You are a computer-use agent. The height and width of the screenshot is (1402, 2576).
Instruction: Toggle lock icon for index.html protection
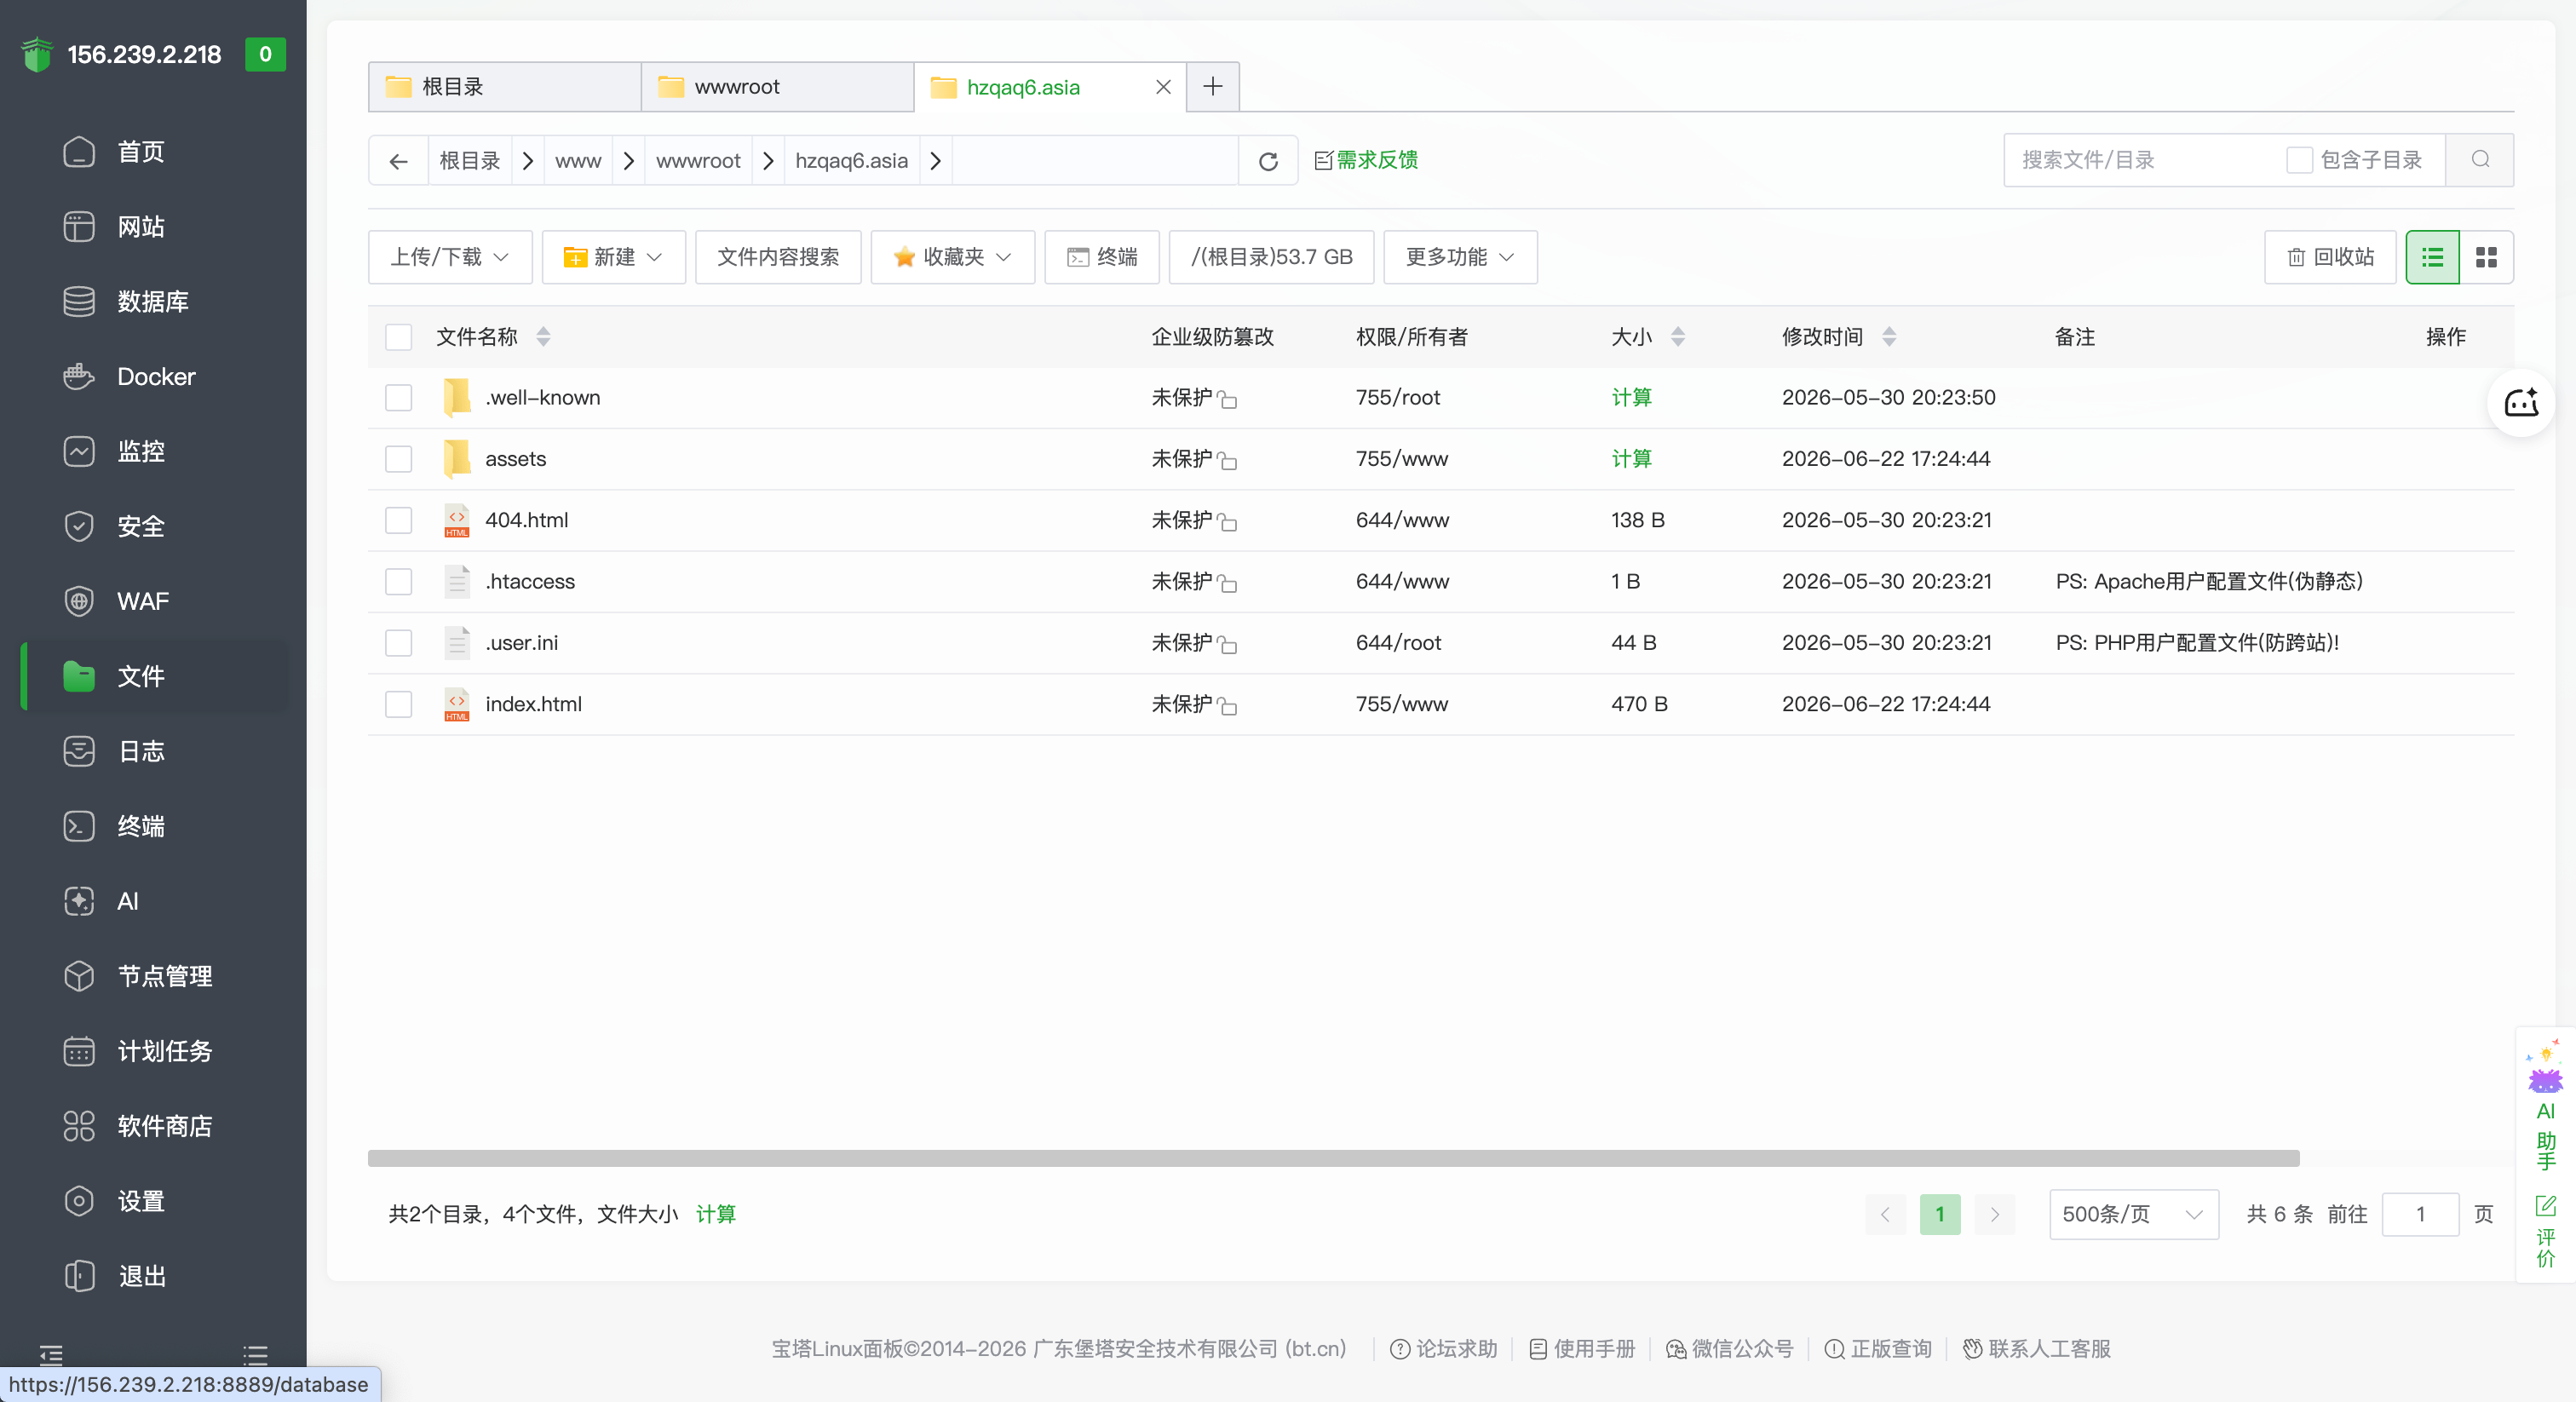[x=1228, y=707]
